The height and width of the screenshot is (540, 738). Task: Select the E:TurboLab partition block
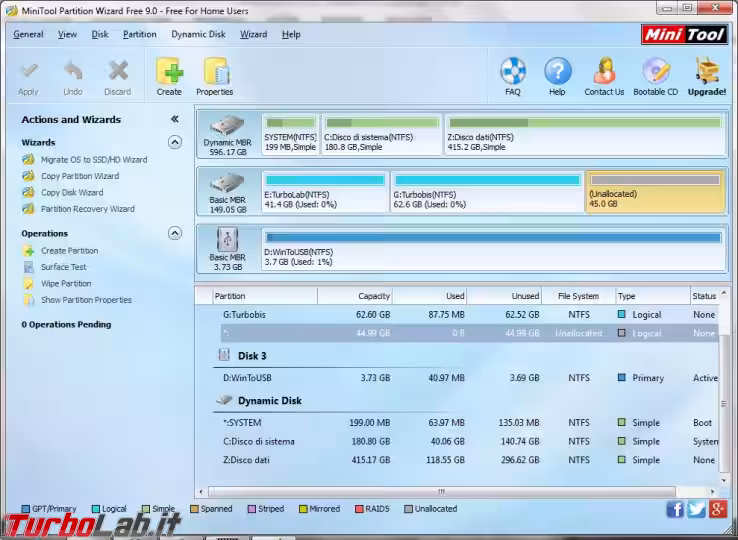[x=325, y=192]
